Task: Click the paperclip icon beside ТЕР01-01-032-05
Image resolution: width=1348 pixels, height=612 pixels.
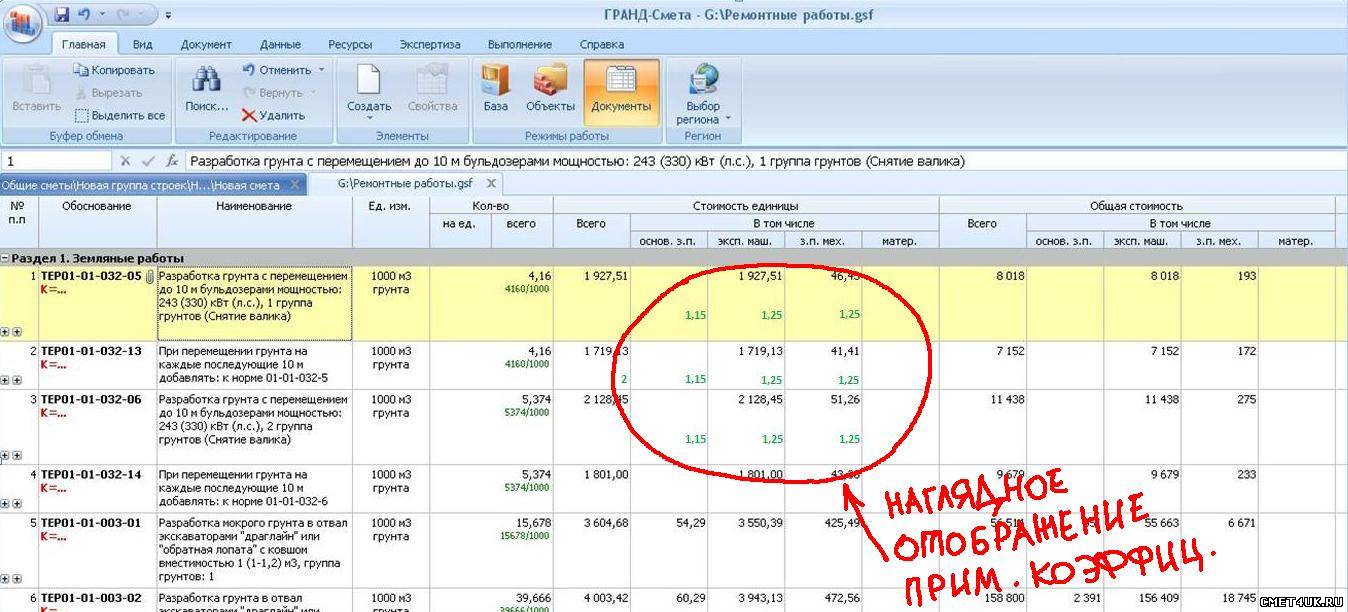Action: pyautogui.click(x=149, y=277)
